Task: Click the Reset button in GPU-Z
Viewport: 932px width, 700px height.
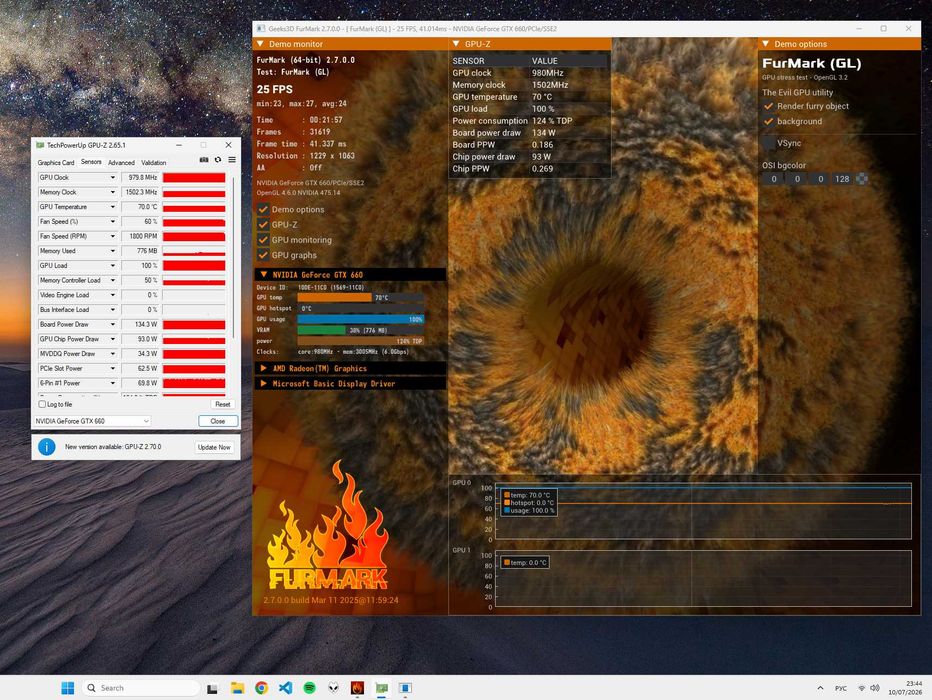Action: pyautogui.click(x=222, y=404)
